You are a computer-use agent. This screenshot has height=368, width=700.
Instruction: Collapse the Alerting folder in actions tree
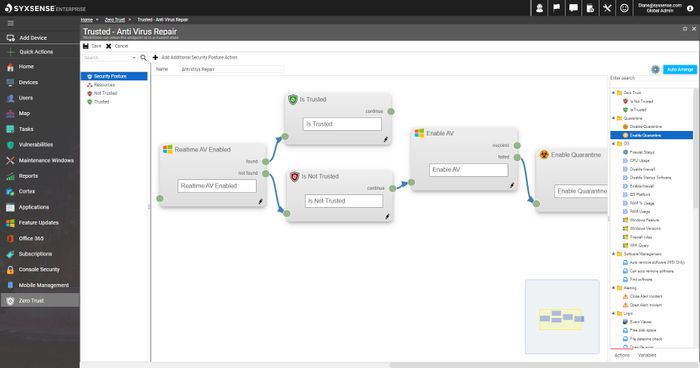click(613, 288)
